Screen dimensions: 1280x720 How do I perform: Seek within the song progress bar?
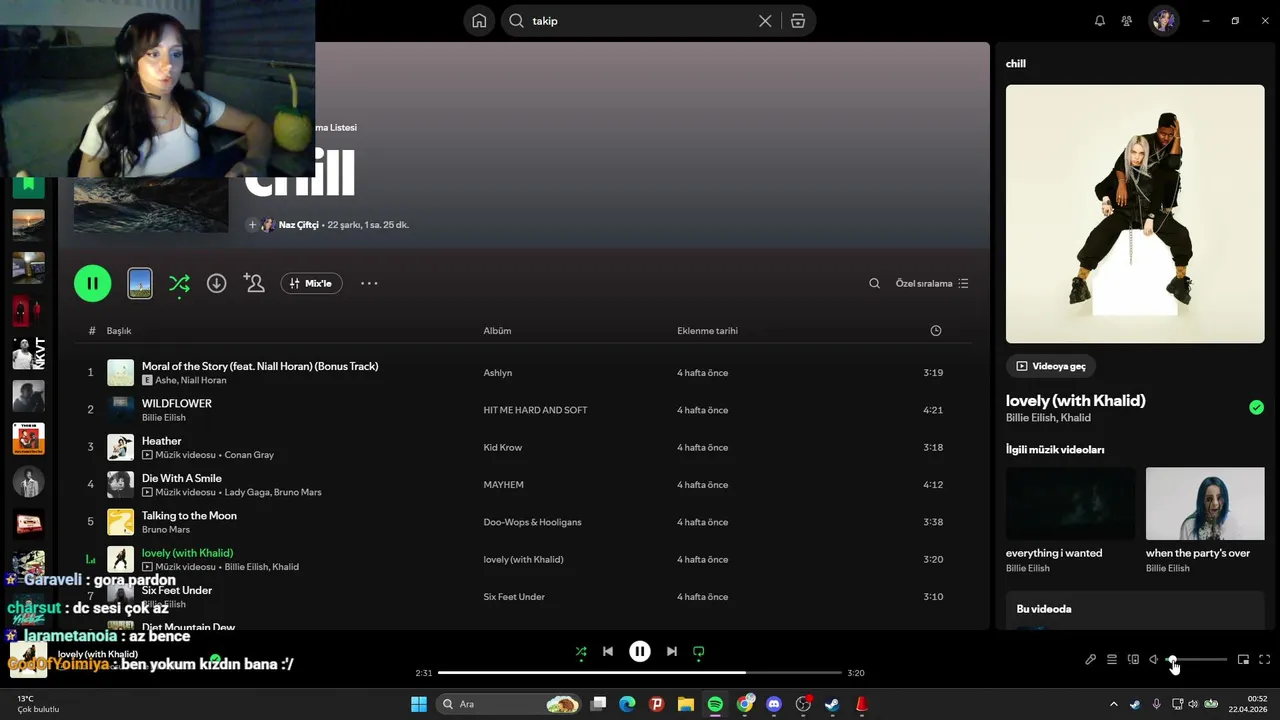(640, 673)
